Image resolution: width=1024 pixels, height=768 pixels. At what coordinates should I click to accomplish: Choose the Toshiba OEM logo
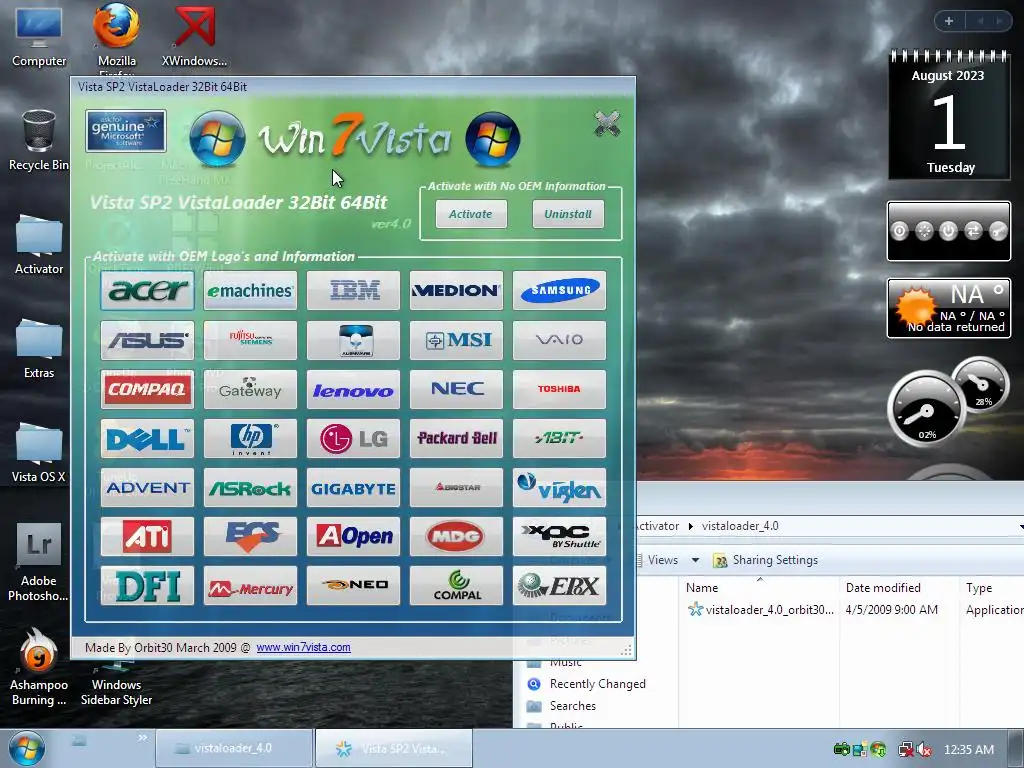(560, 389)
